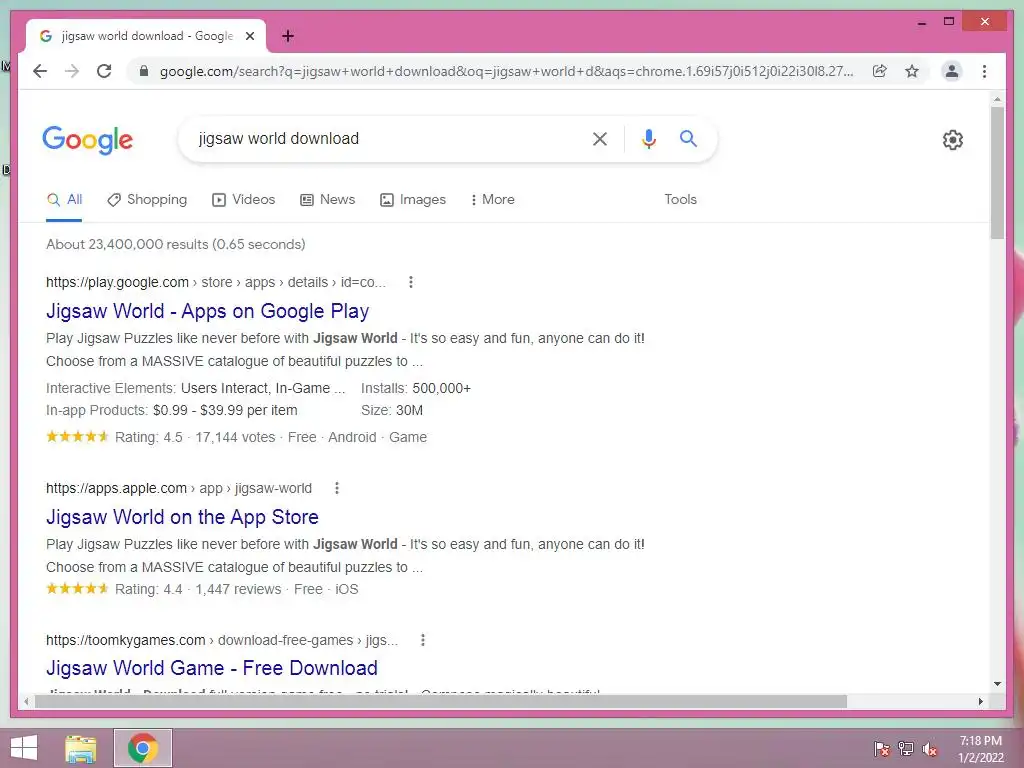Screen dimensions: 1024x768
Task: Open the Chrome three-dot menu
Action: 984,71
